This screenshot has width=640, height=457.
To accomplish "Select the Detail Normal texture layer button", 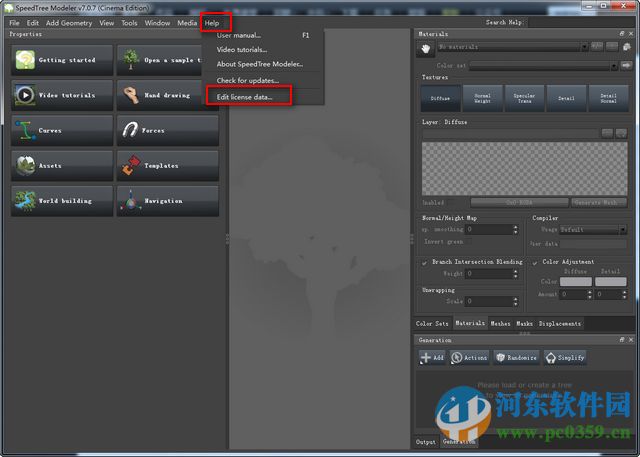I will point(609,98).
